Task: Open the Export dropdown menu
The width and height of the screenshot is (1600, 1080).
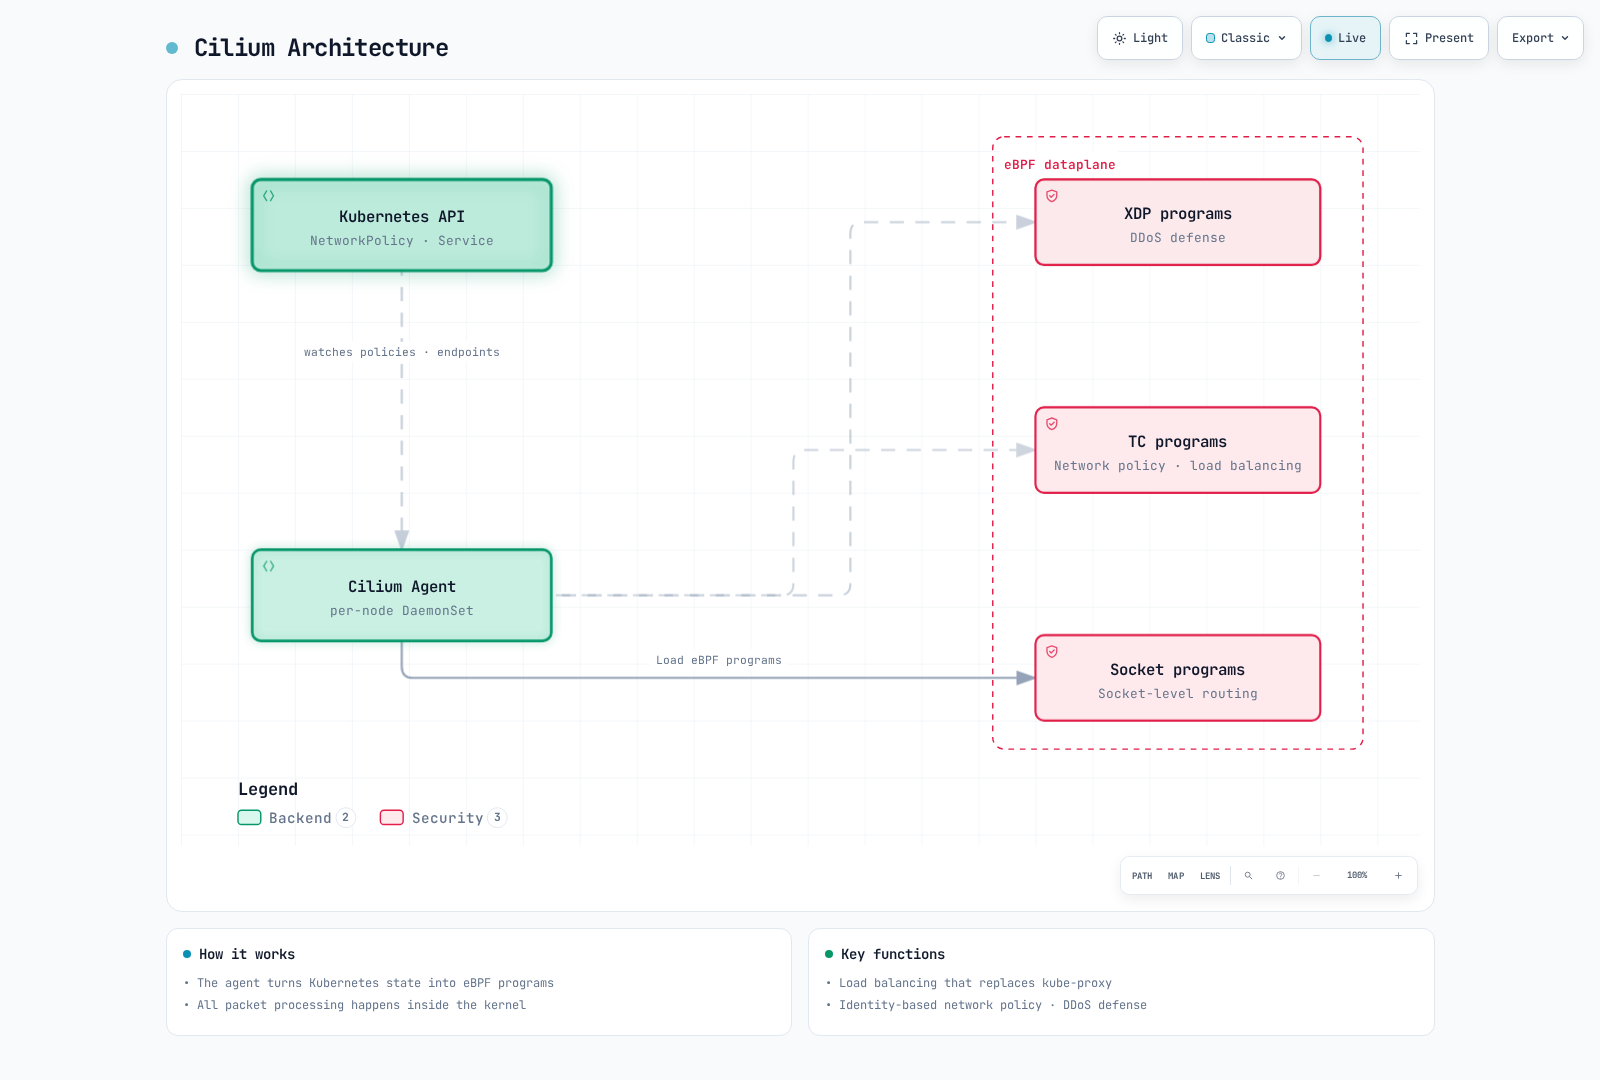Action: [x=1540, y=38]
